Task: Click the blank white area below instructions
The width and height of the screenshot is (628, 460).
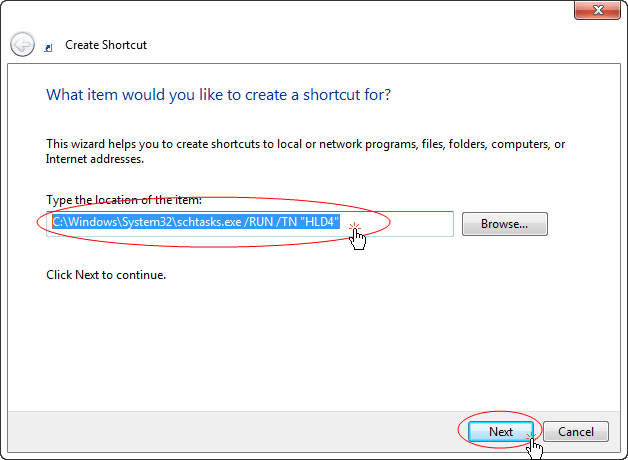Action: pos(314,344)
